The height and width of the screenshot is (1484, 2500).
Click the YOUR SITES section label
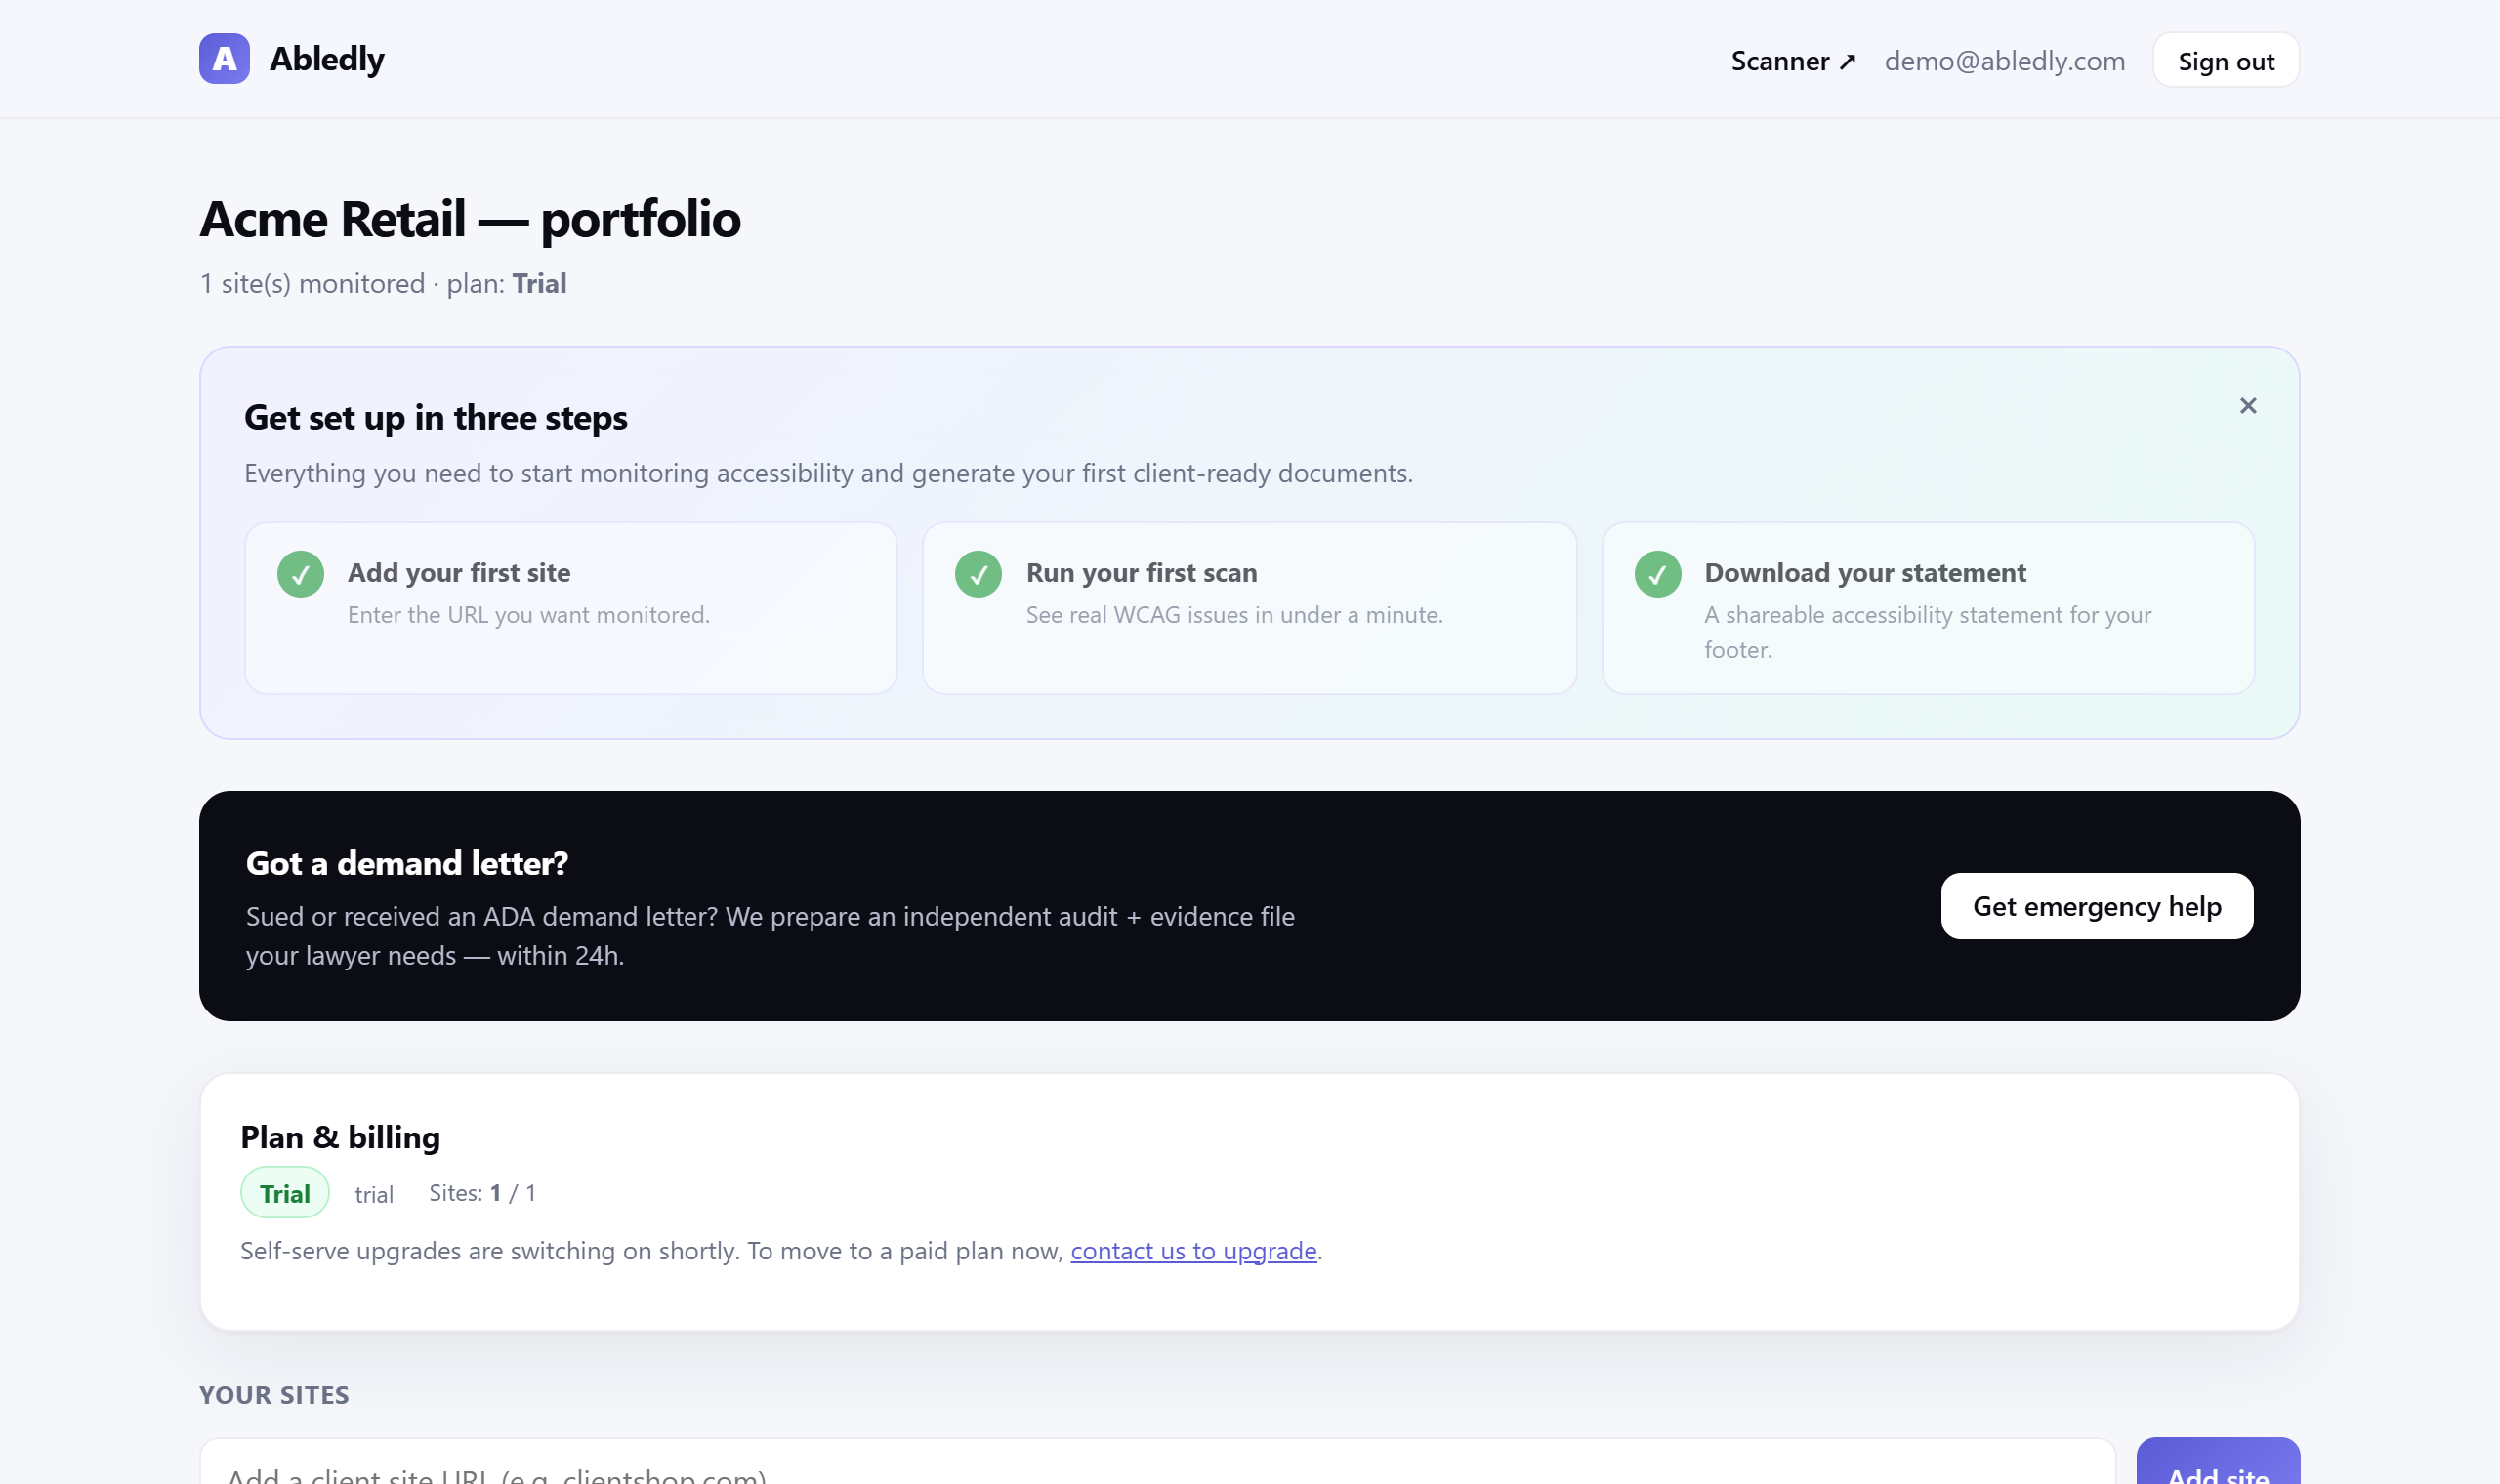274,1395
